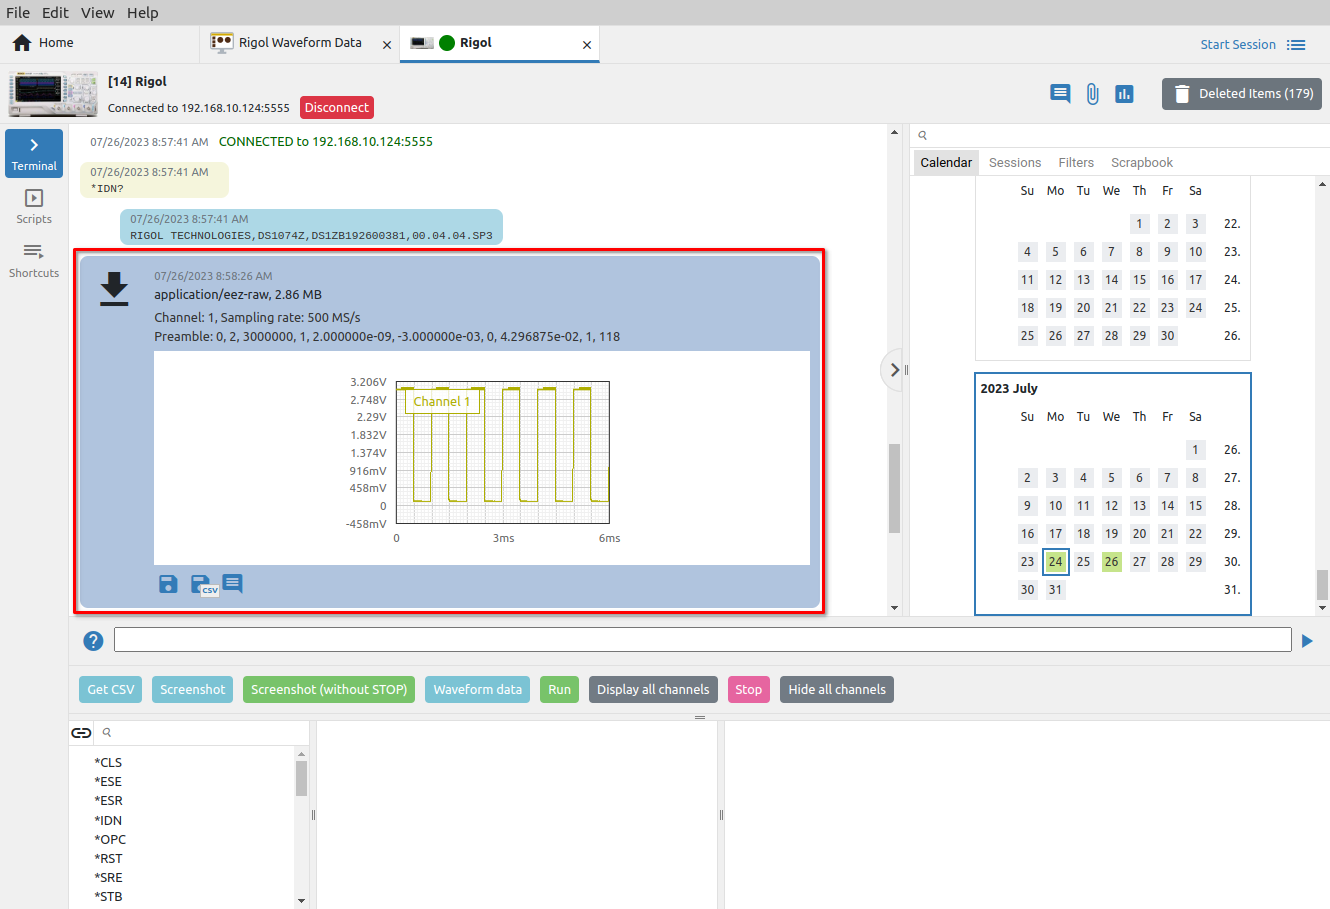Screen dimensions: 1330x909
Task: Click the help question mark icon
Action: pyautogui.click(x=93, y=641)
